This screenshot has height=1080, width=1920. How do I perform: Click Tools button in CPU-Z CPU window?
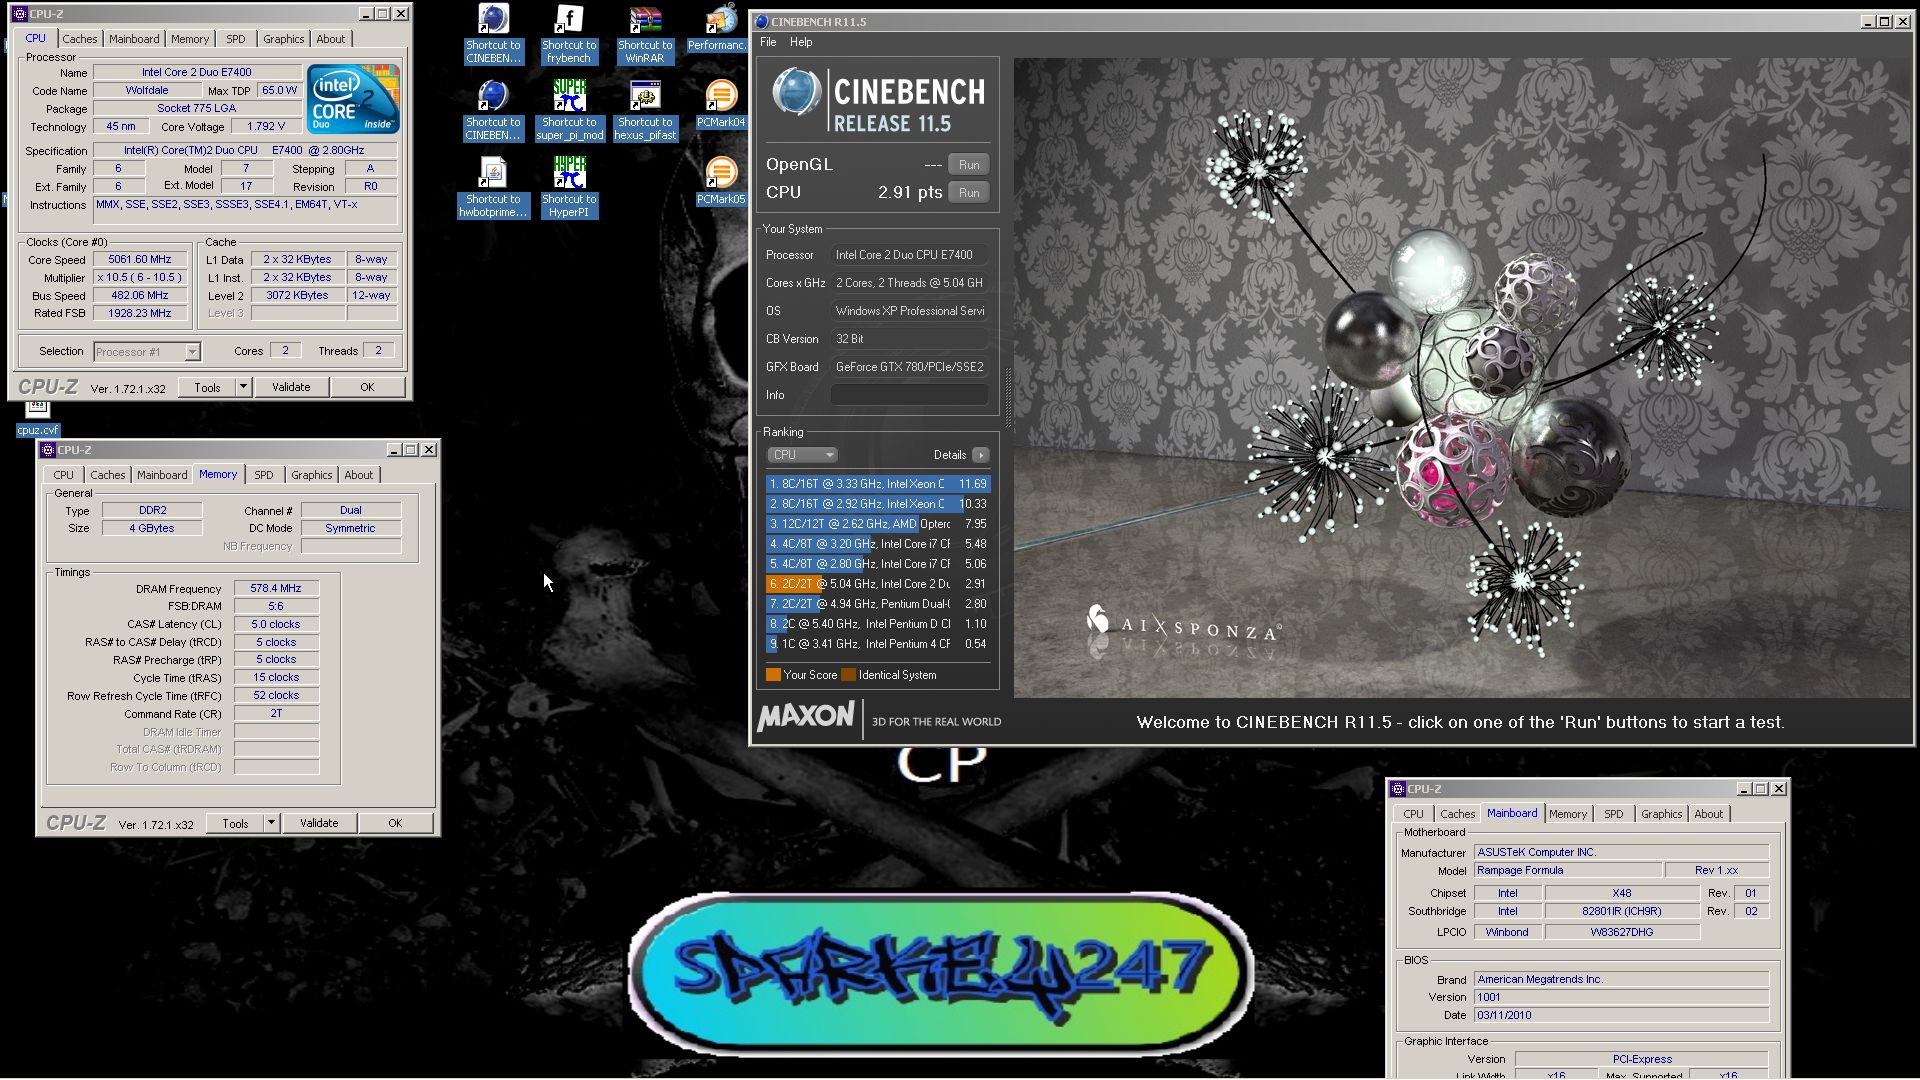click(207, 387)
